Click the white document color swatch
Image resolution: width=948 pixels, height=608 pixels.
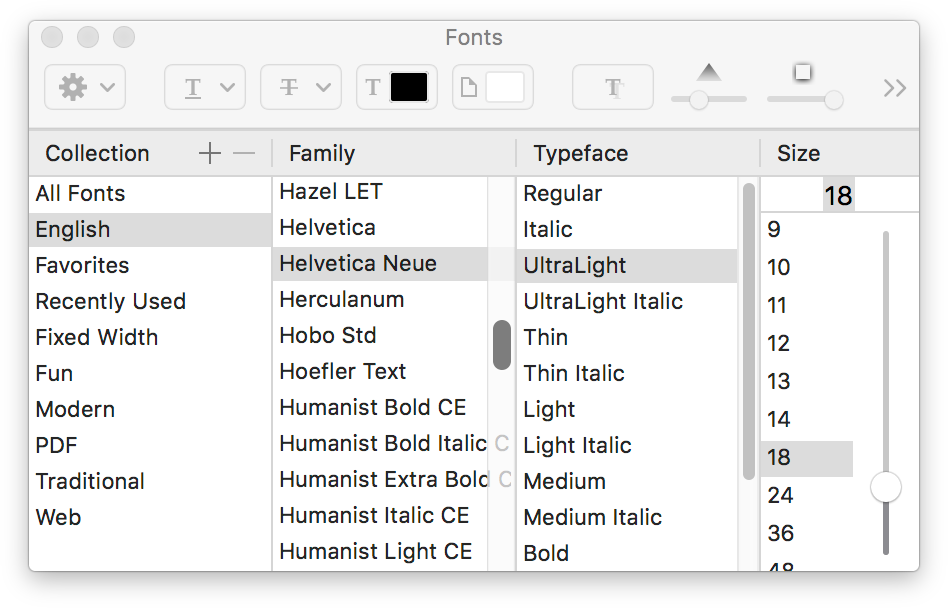pyautogui.click(x=505, y=88)
